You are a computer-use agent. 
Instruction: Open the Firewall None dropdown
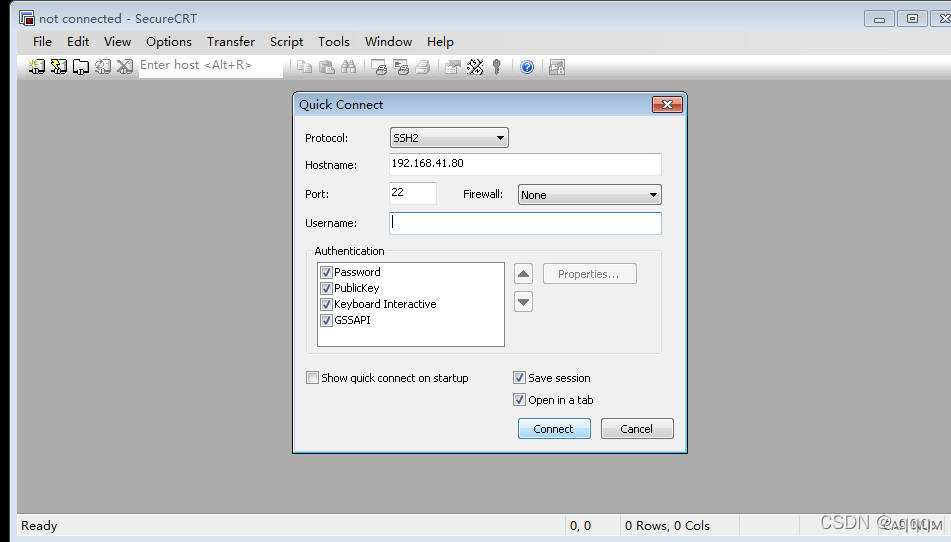click(x=590, y=195)
